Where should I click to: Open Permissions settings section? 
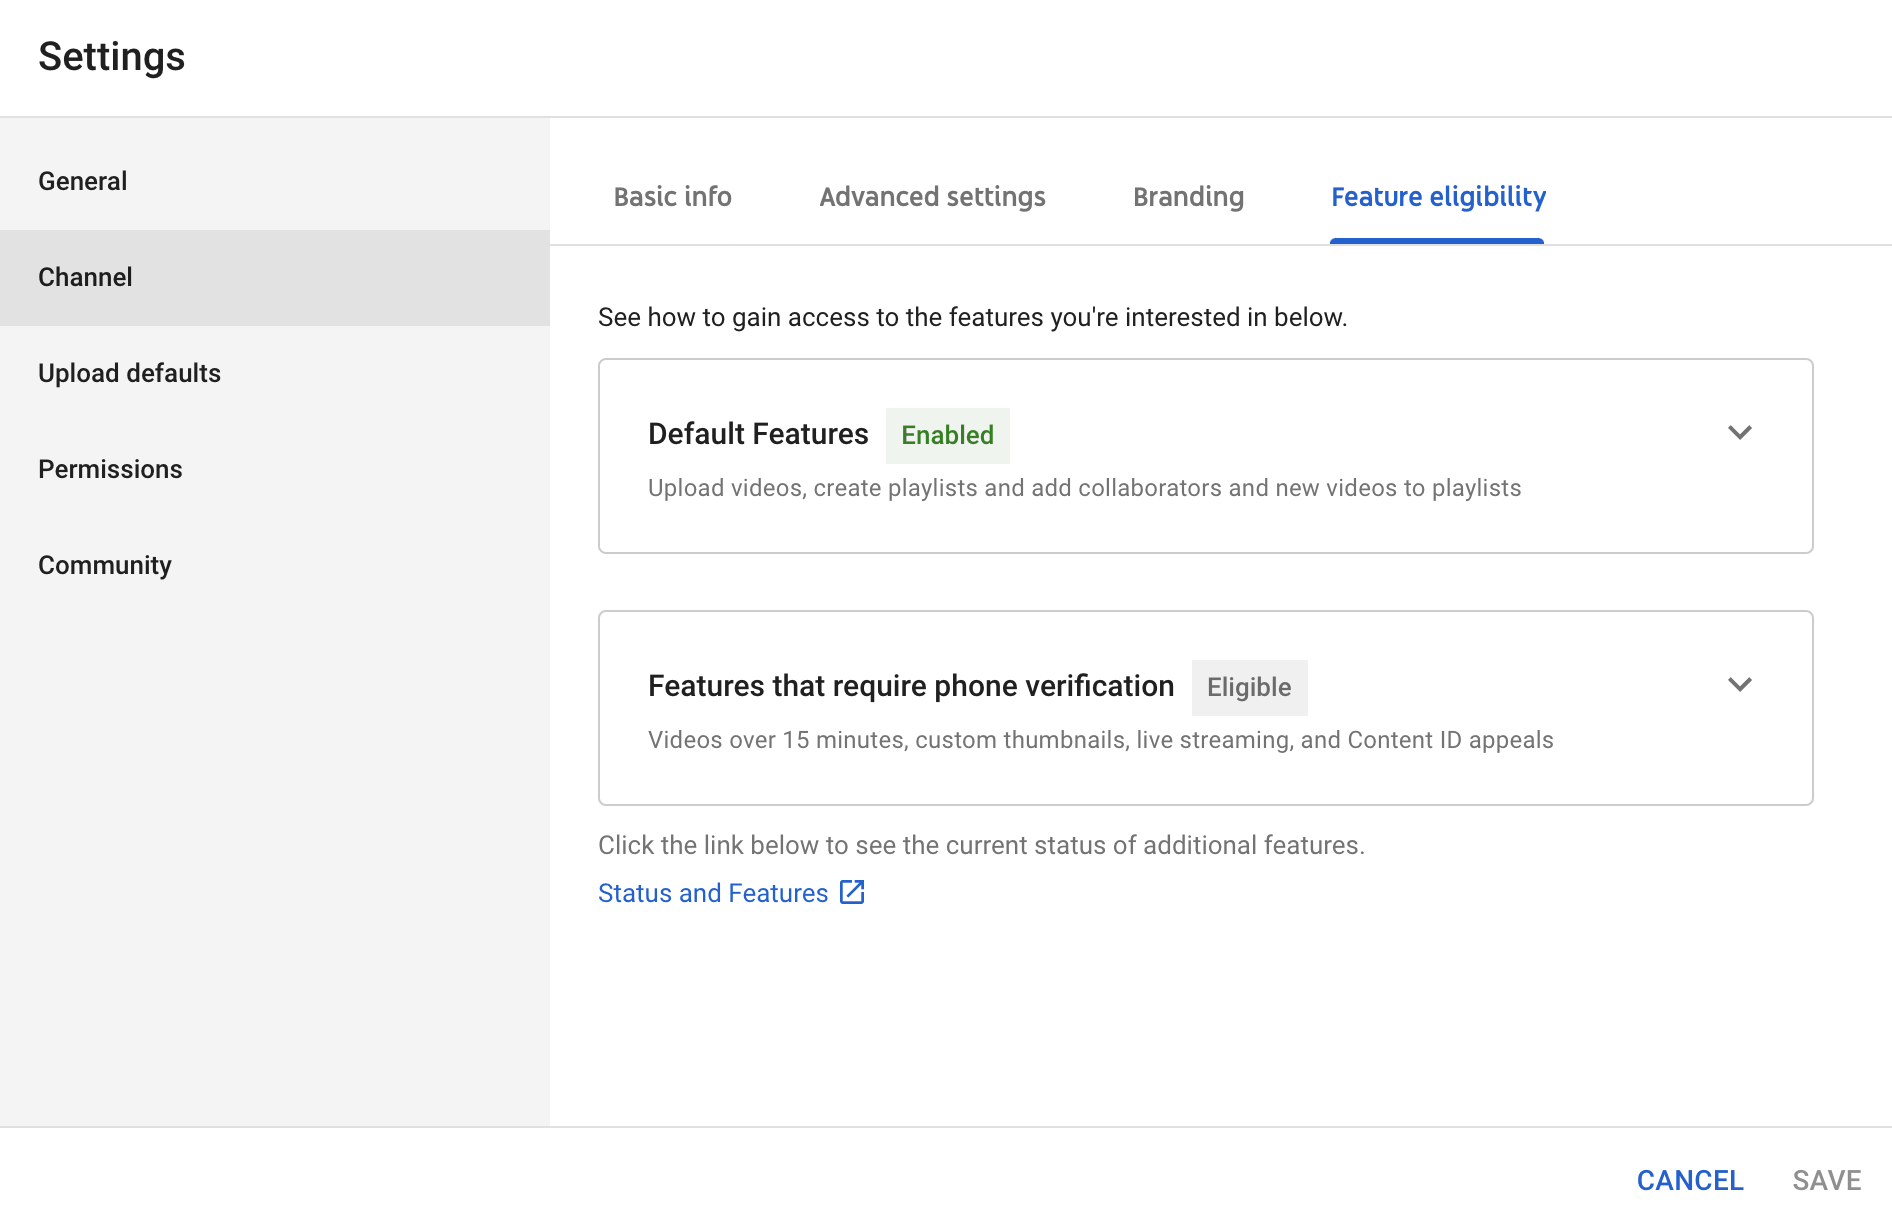(275, 469)
